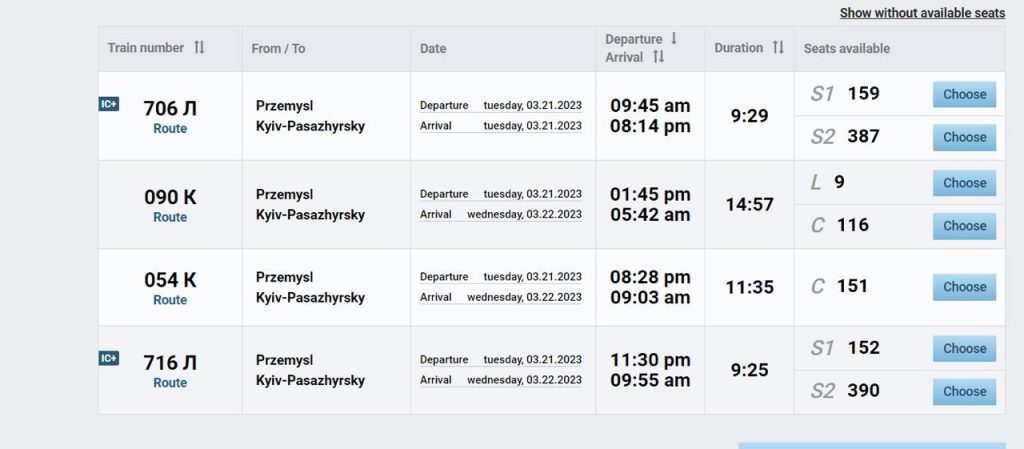Sort by Departure arrow icon
The height and width of the screenshot is (449, 1024).
(674, 38)
